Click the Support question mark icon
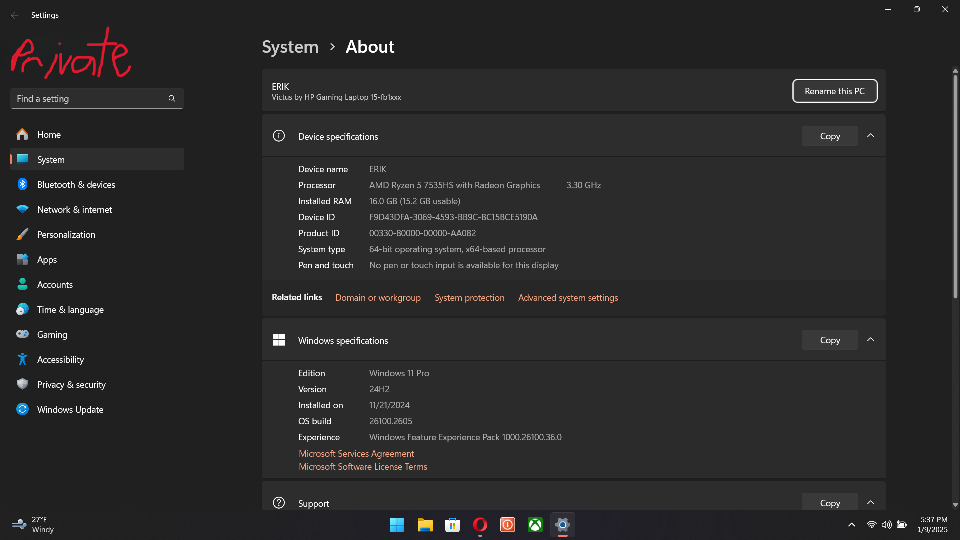The width and height of the screenshot is (960, 540). point(279,503)
